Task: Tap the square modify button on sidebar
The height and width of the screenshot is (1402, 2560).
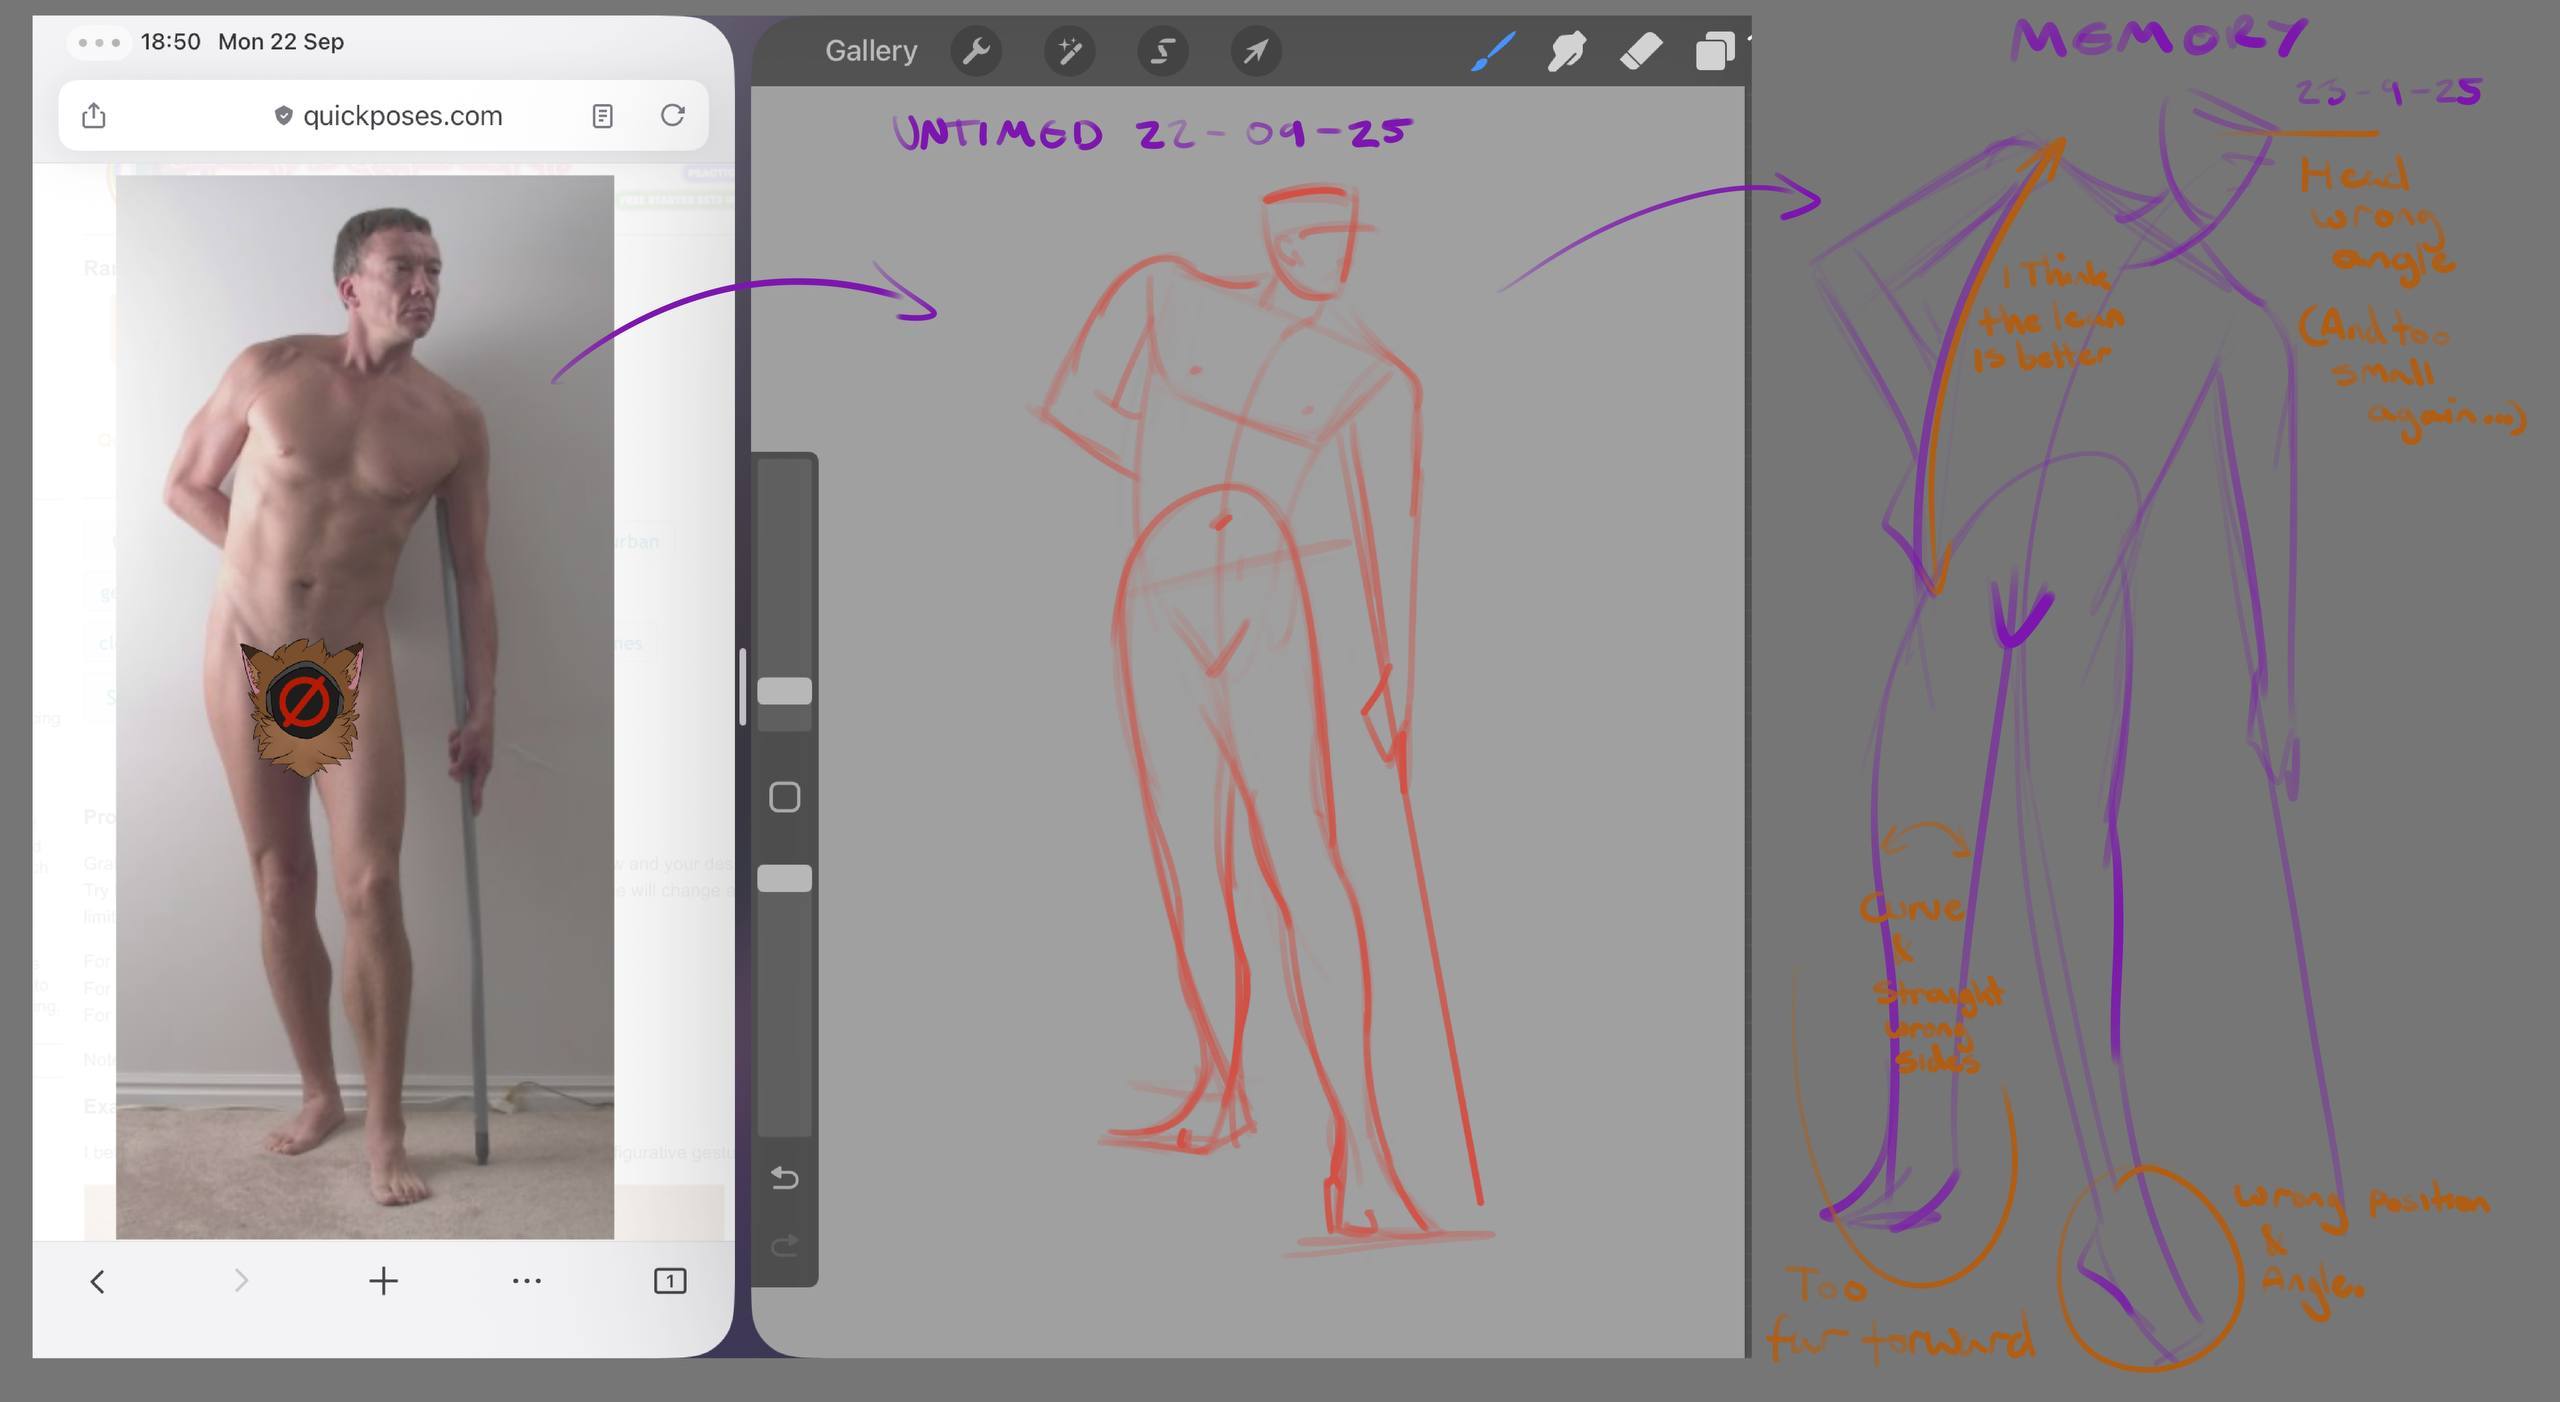Action: point(784,797)
